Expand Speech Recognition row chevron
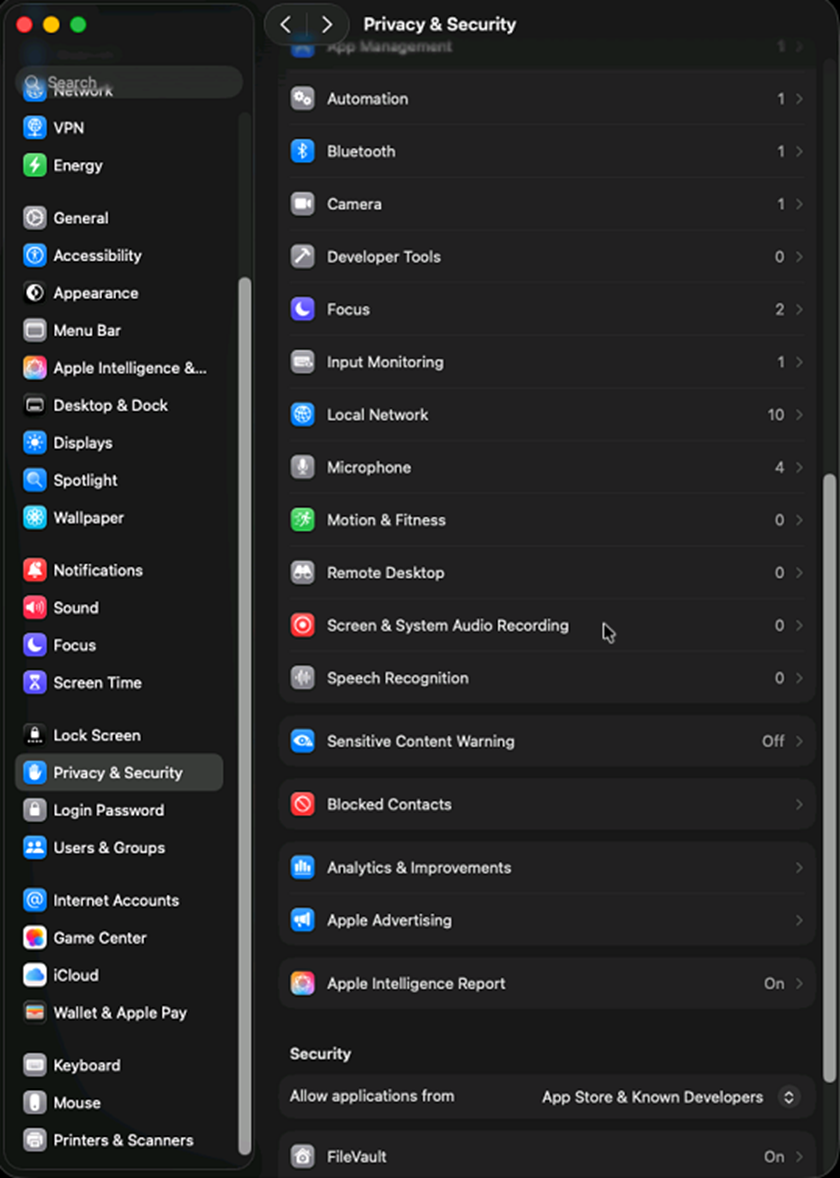840x1178 pixels. click(799, 678)
